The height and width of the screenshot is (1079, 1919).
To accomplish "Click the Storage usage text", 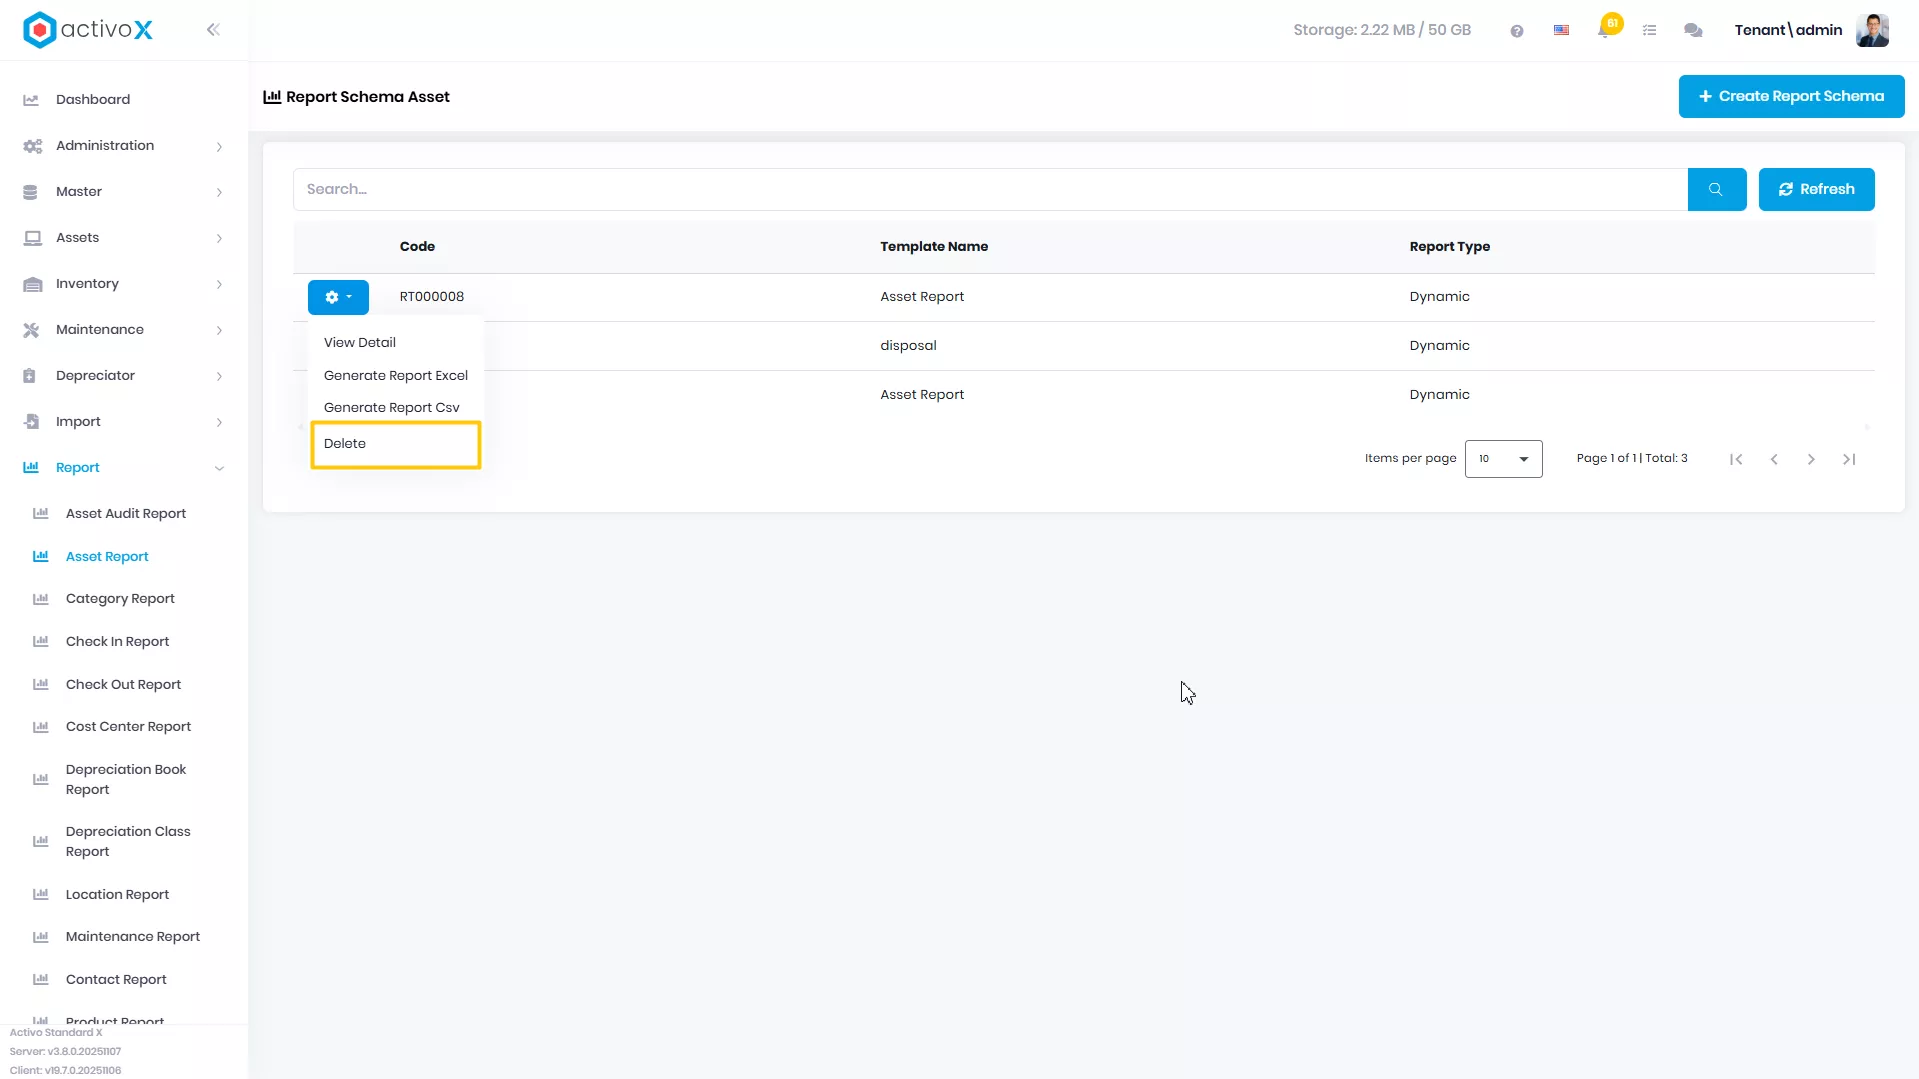I will tap(1382, 30).
